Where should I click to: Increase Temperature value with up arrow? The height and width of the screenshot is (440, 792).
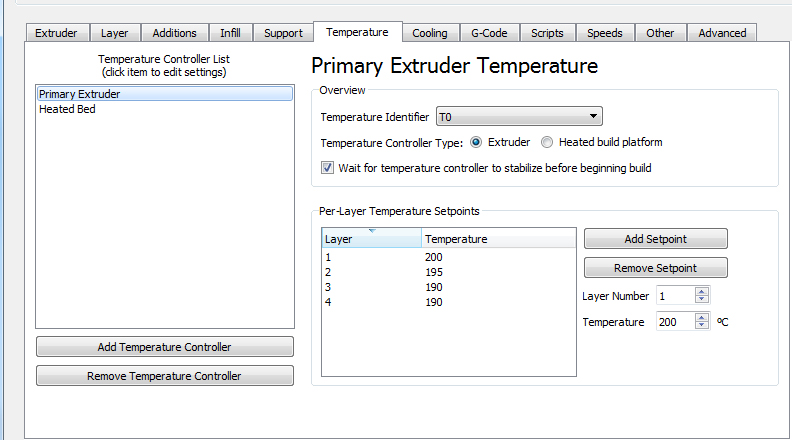coord(702,318)
